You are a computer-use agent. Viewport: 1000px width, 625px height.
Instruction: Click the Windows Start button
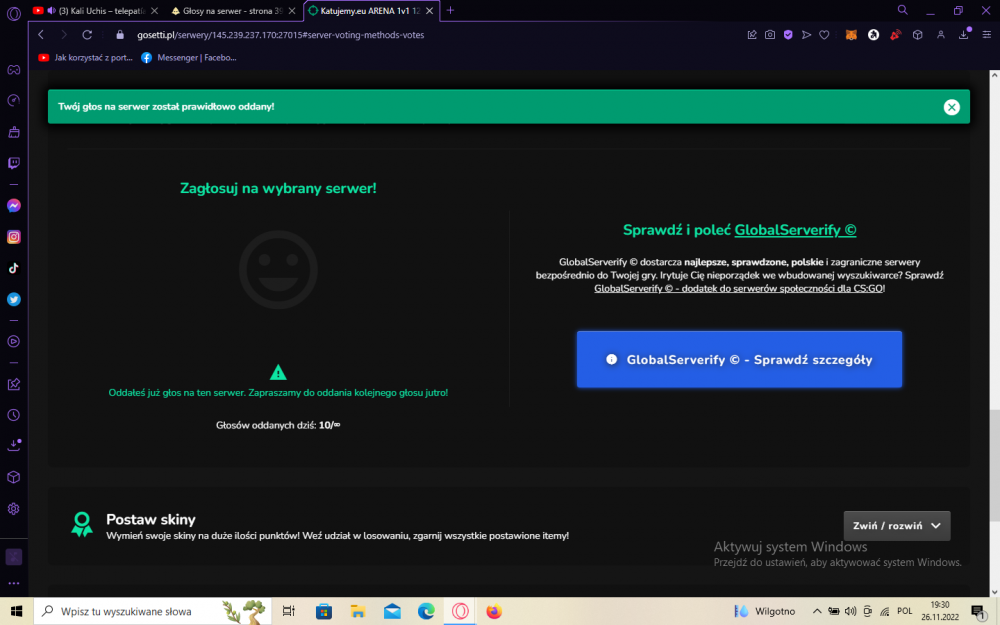tap(17, 611)
